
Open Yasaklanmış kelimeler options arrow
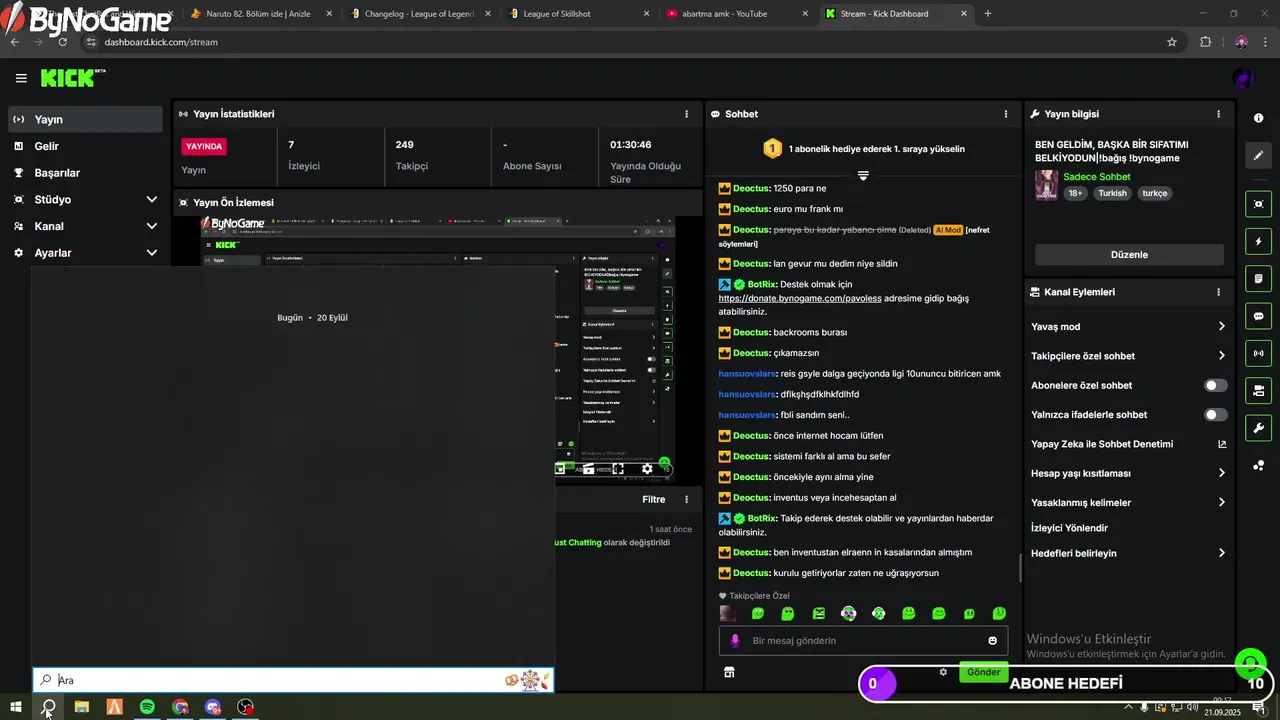pos(1222,502)
